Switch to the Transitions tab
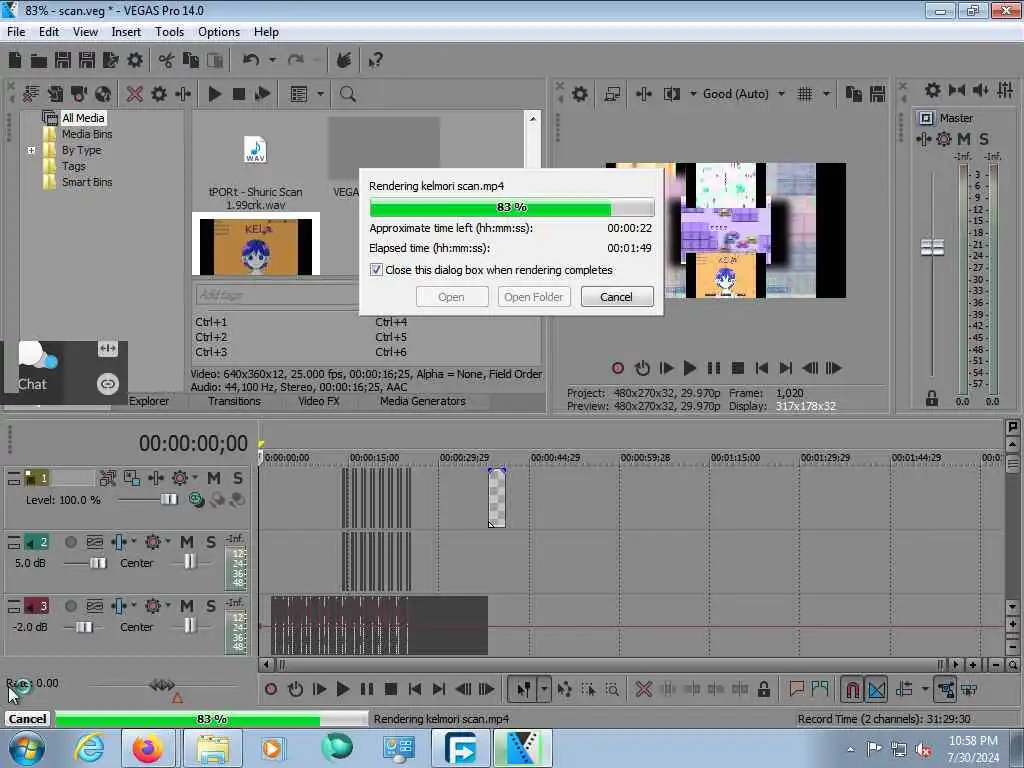Screen dimensions: 1024x768 pos(234,402)
